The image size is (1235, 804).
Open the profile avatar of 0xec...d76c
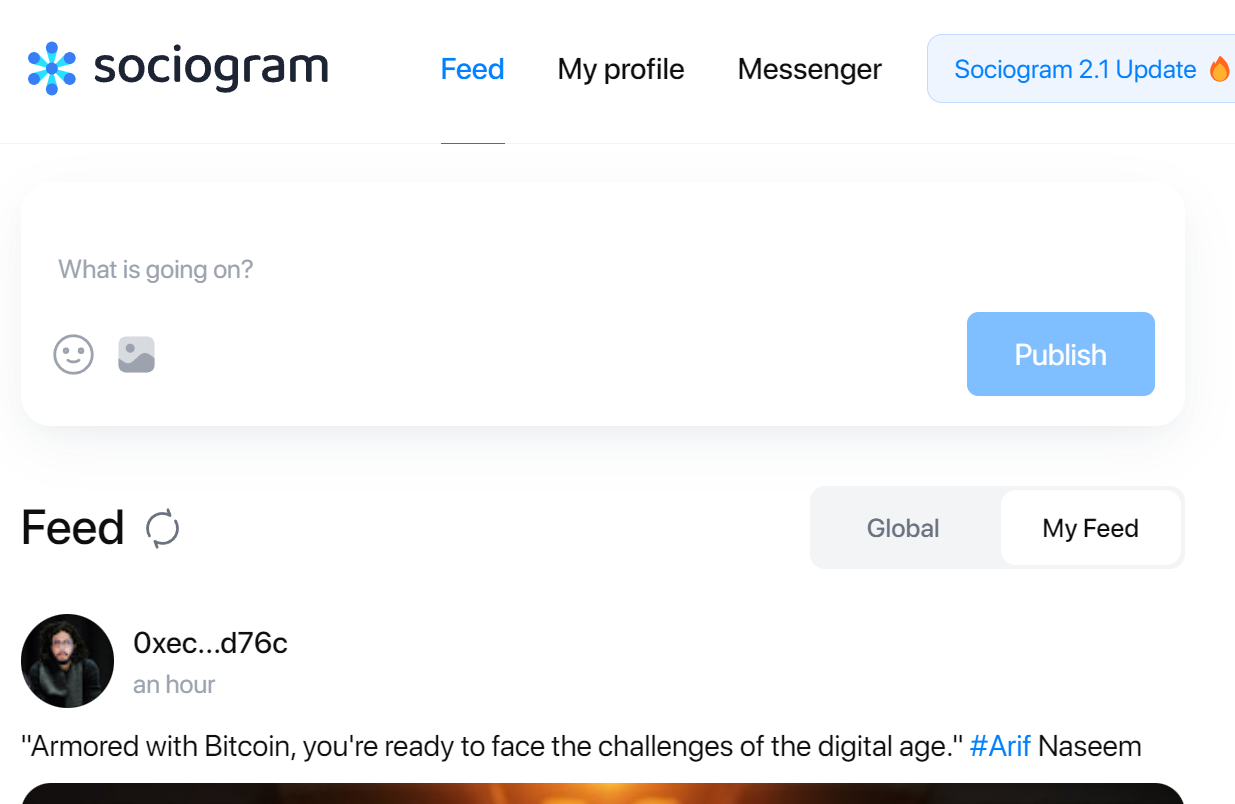coord(67,661)
